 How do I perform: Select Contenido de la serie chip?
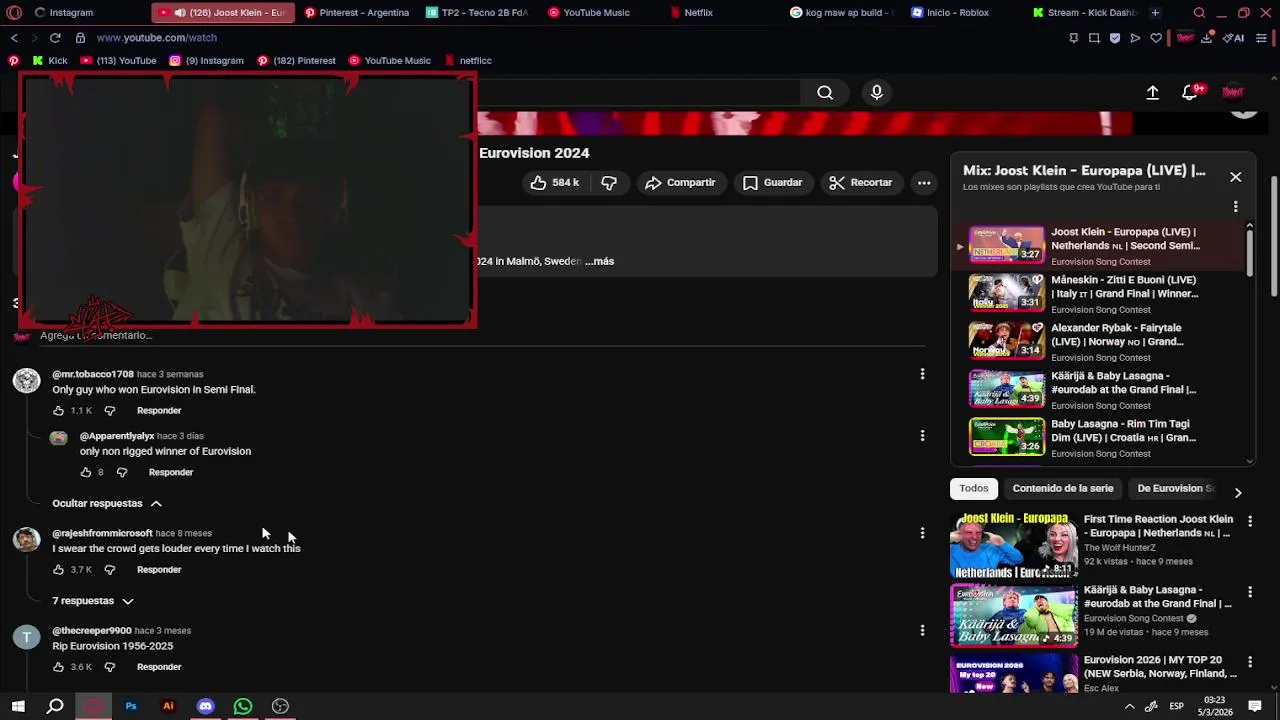(1062, 488)
